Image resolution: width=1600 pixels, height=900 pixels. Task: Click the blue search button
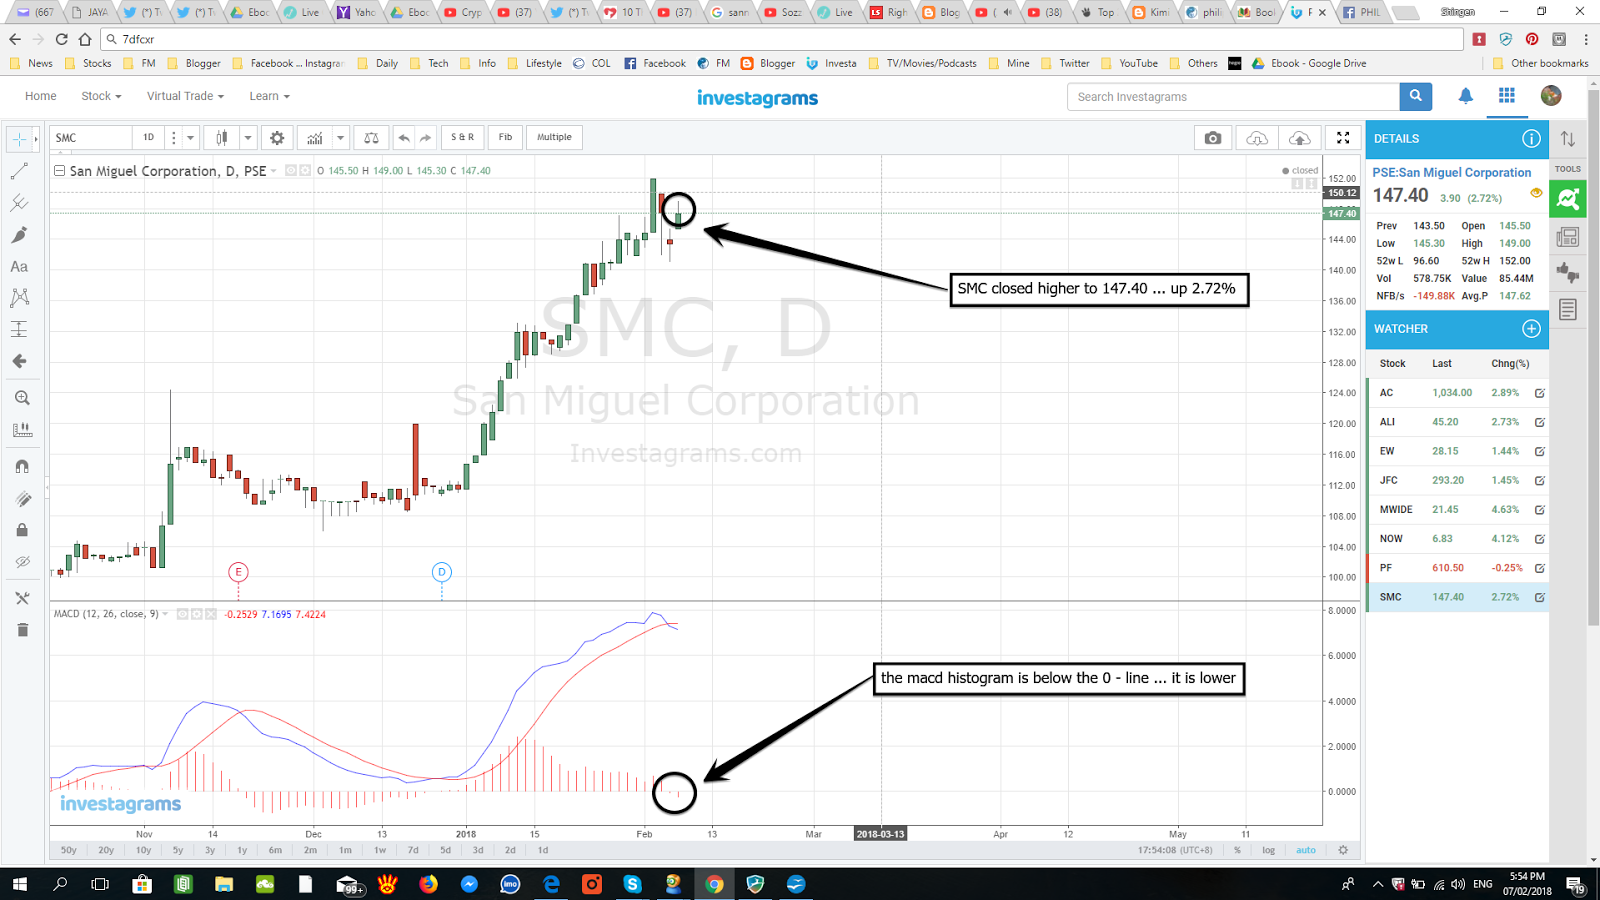click(x=1416, y=97)
